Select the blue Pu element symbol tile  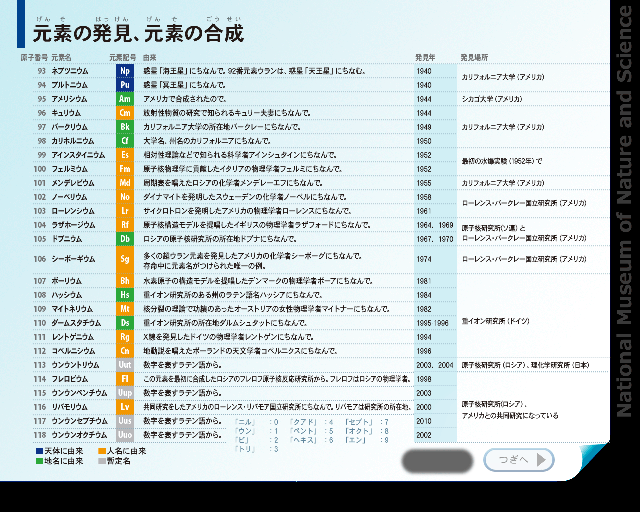point(125,85)
